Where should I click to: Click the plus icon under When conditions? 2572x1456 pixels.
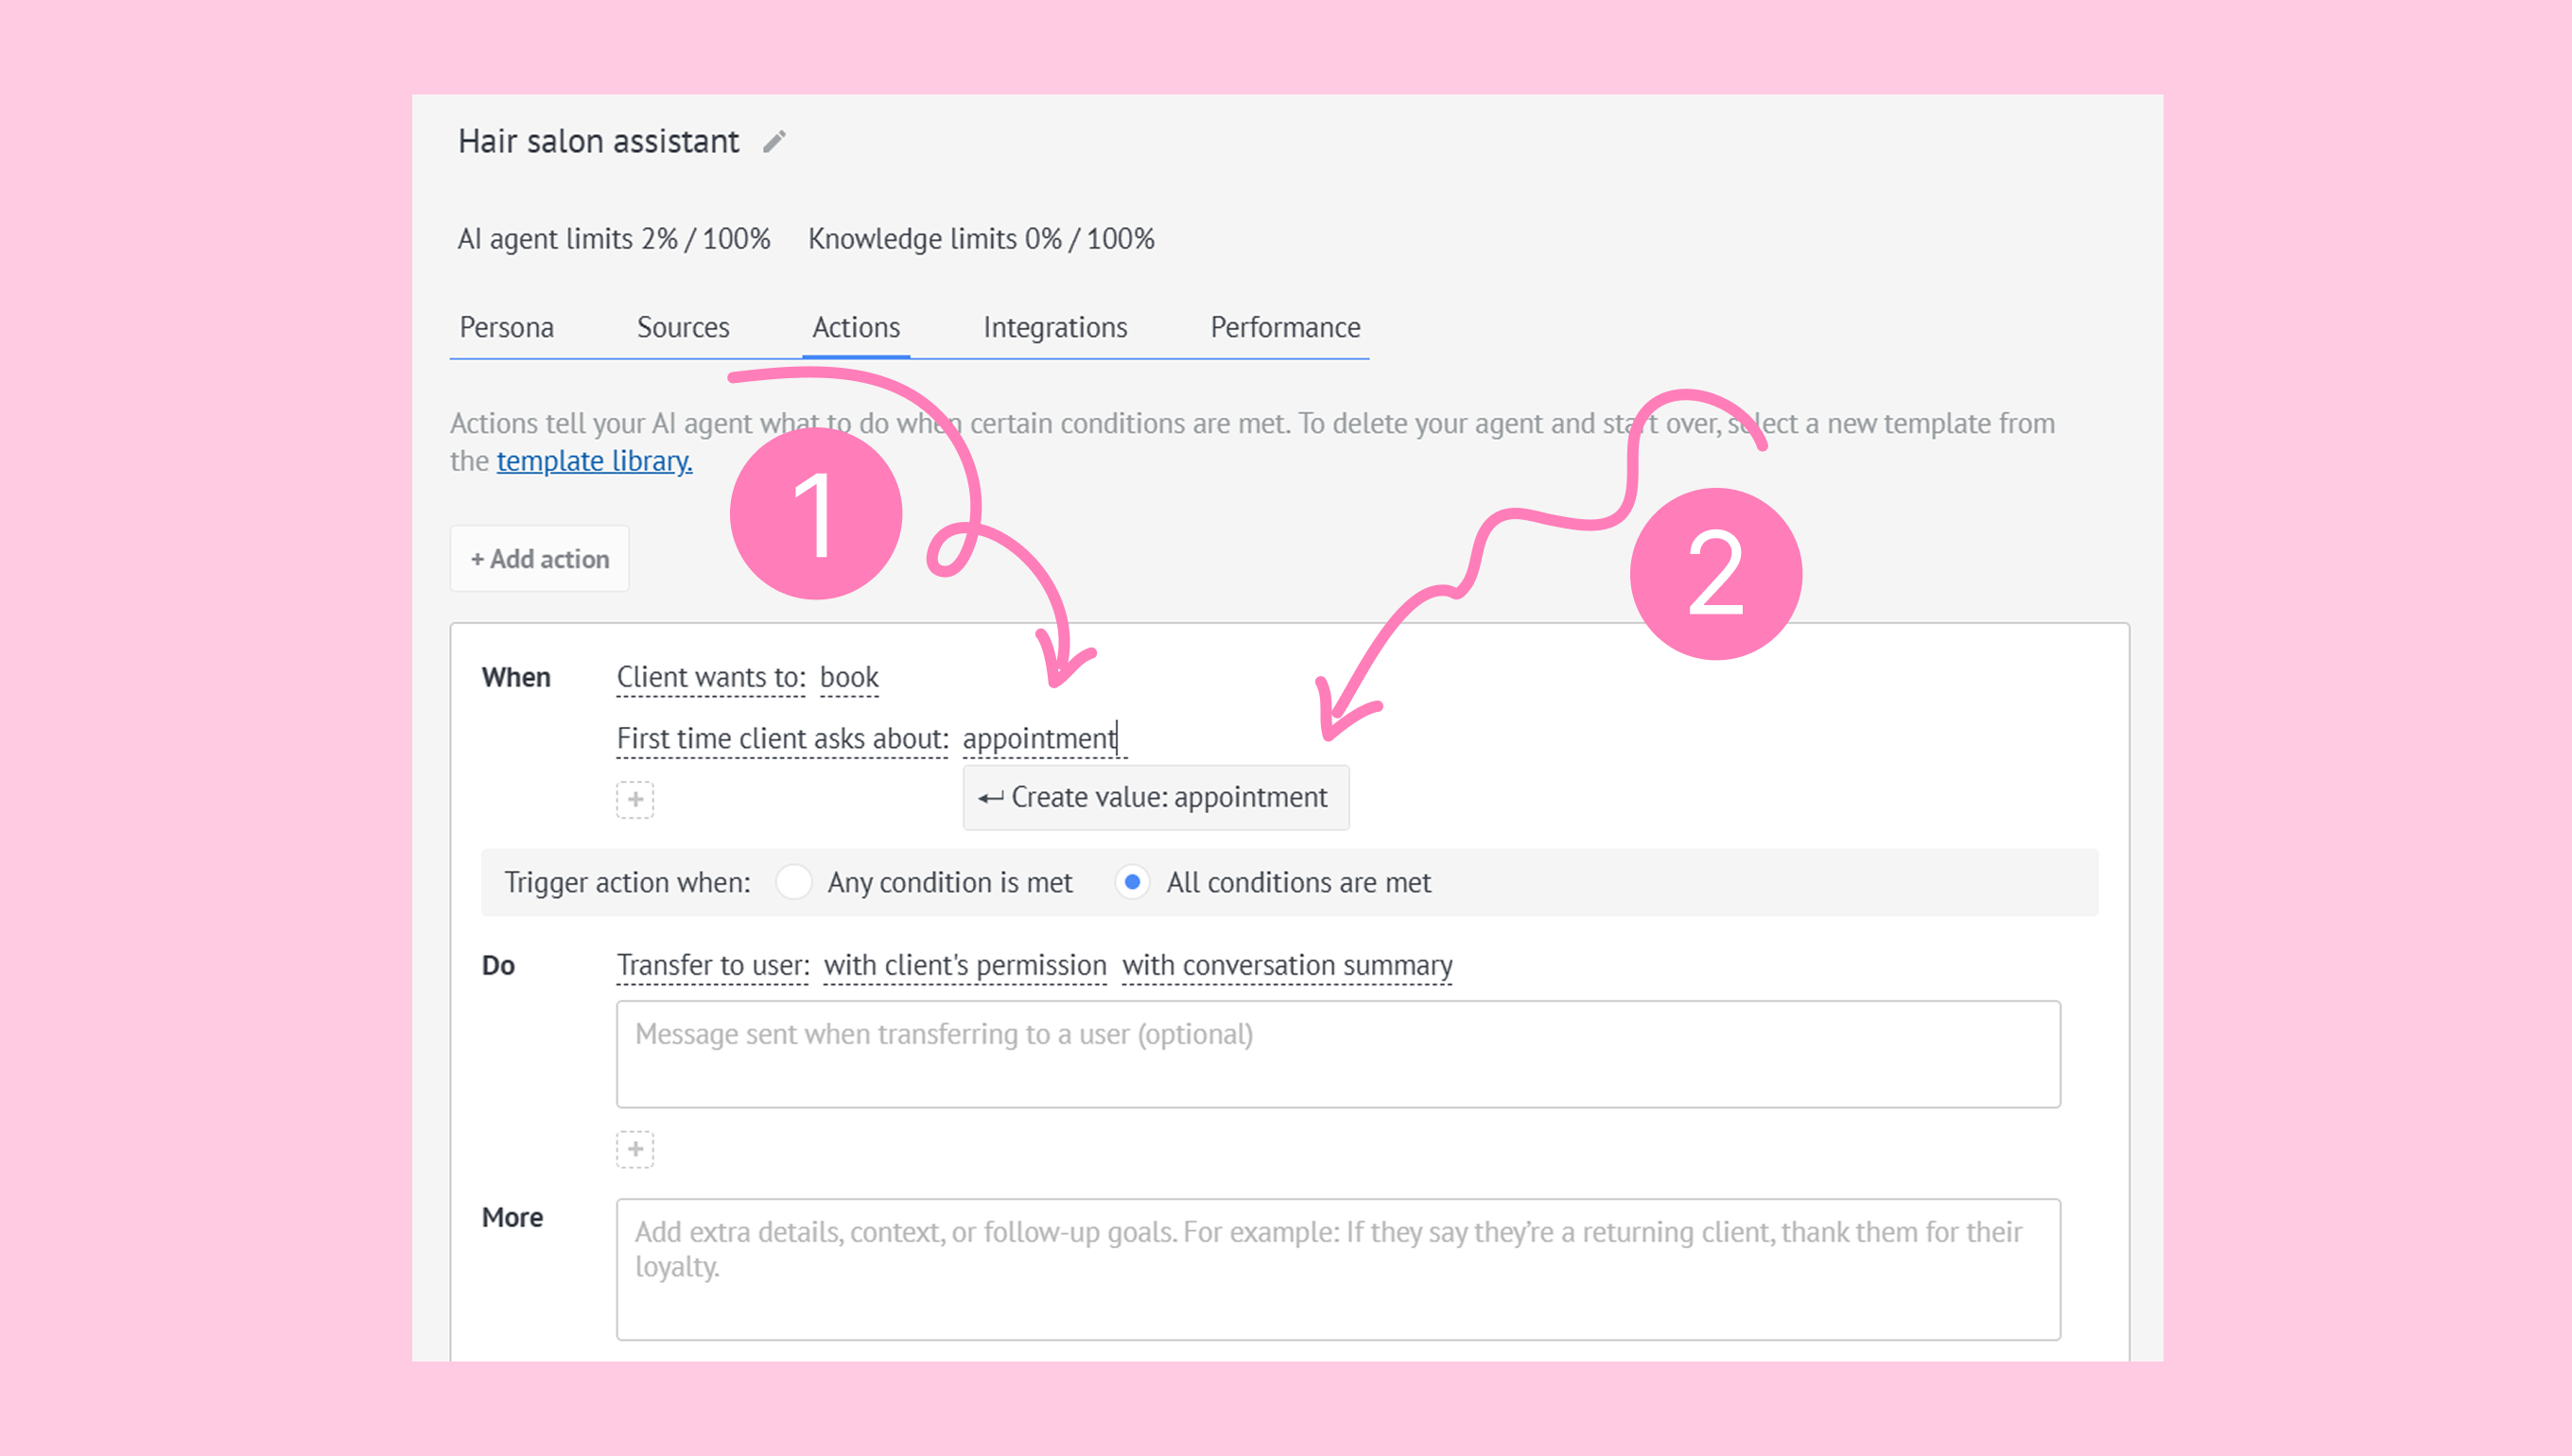(635, 799)
